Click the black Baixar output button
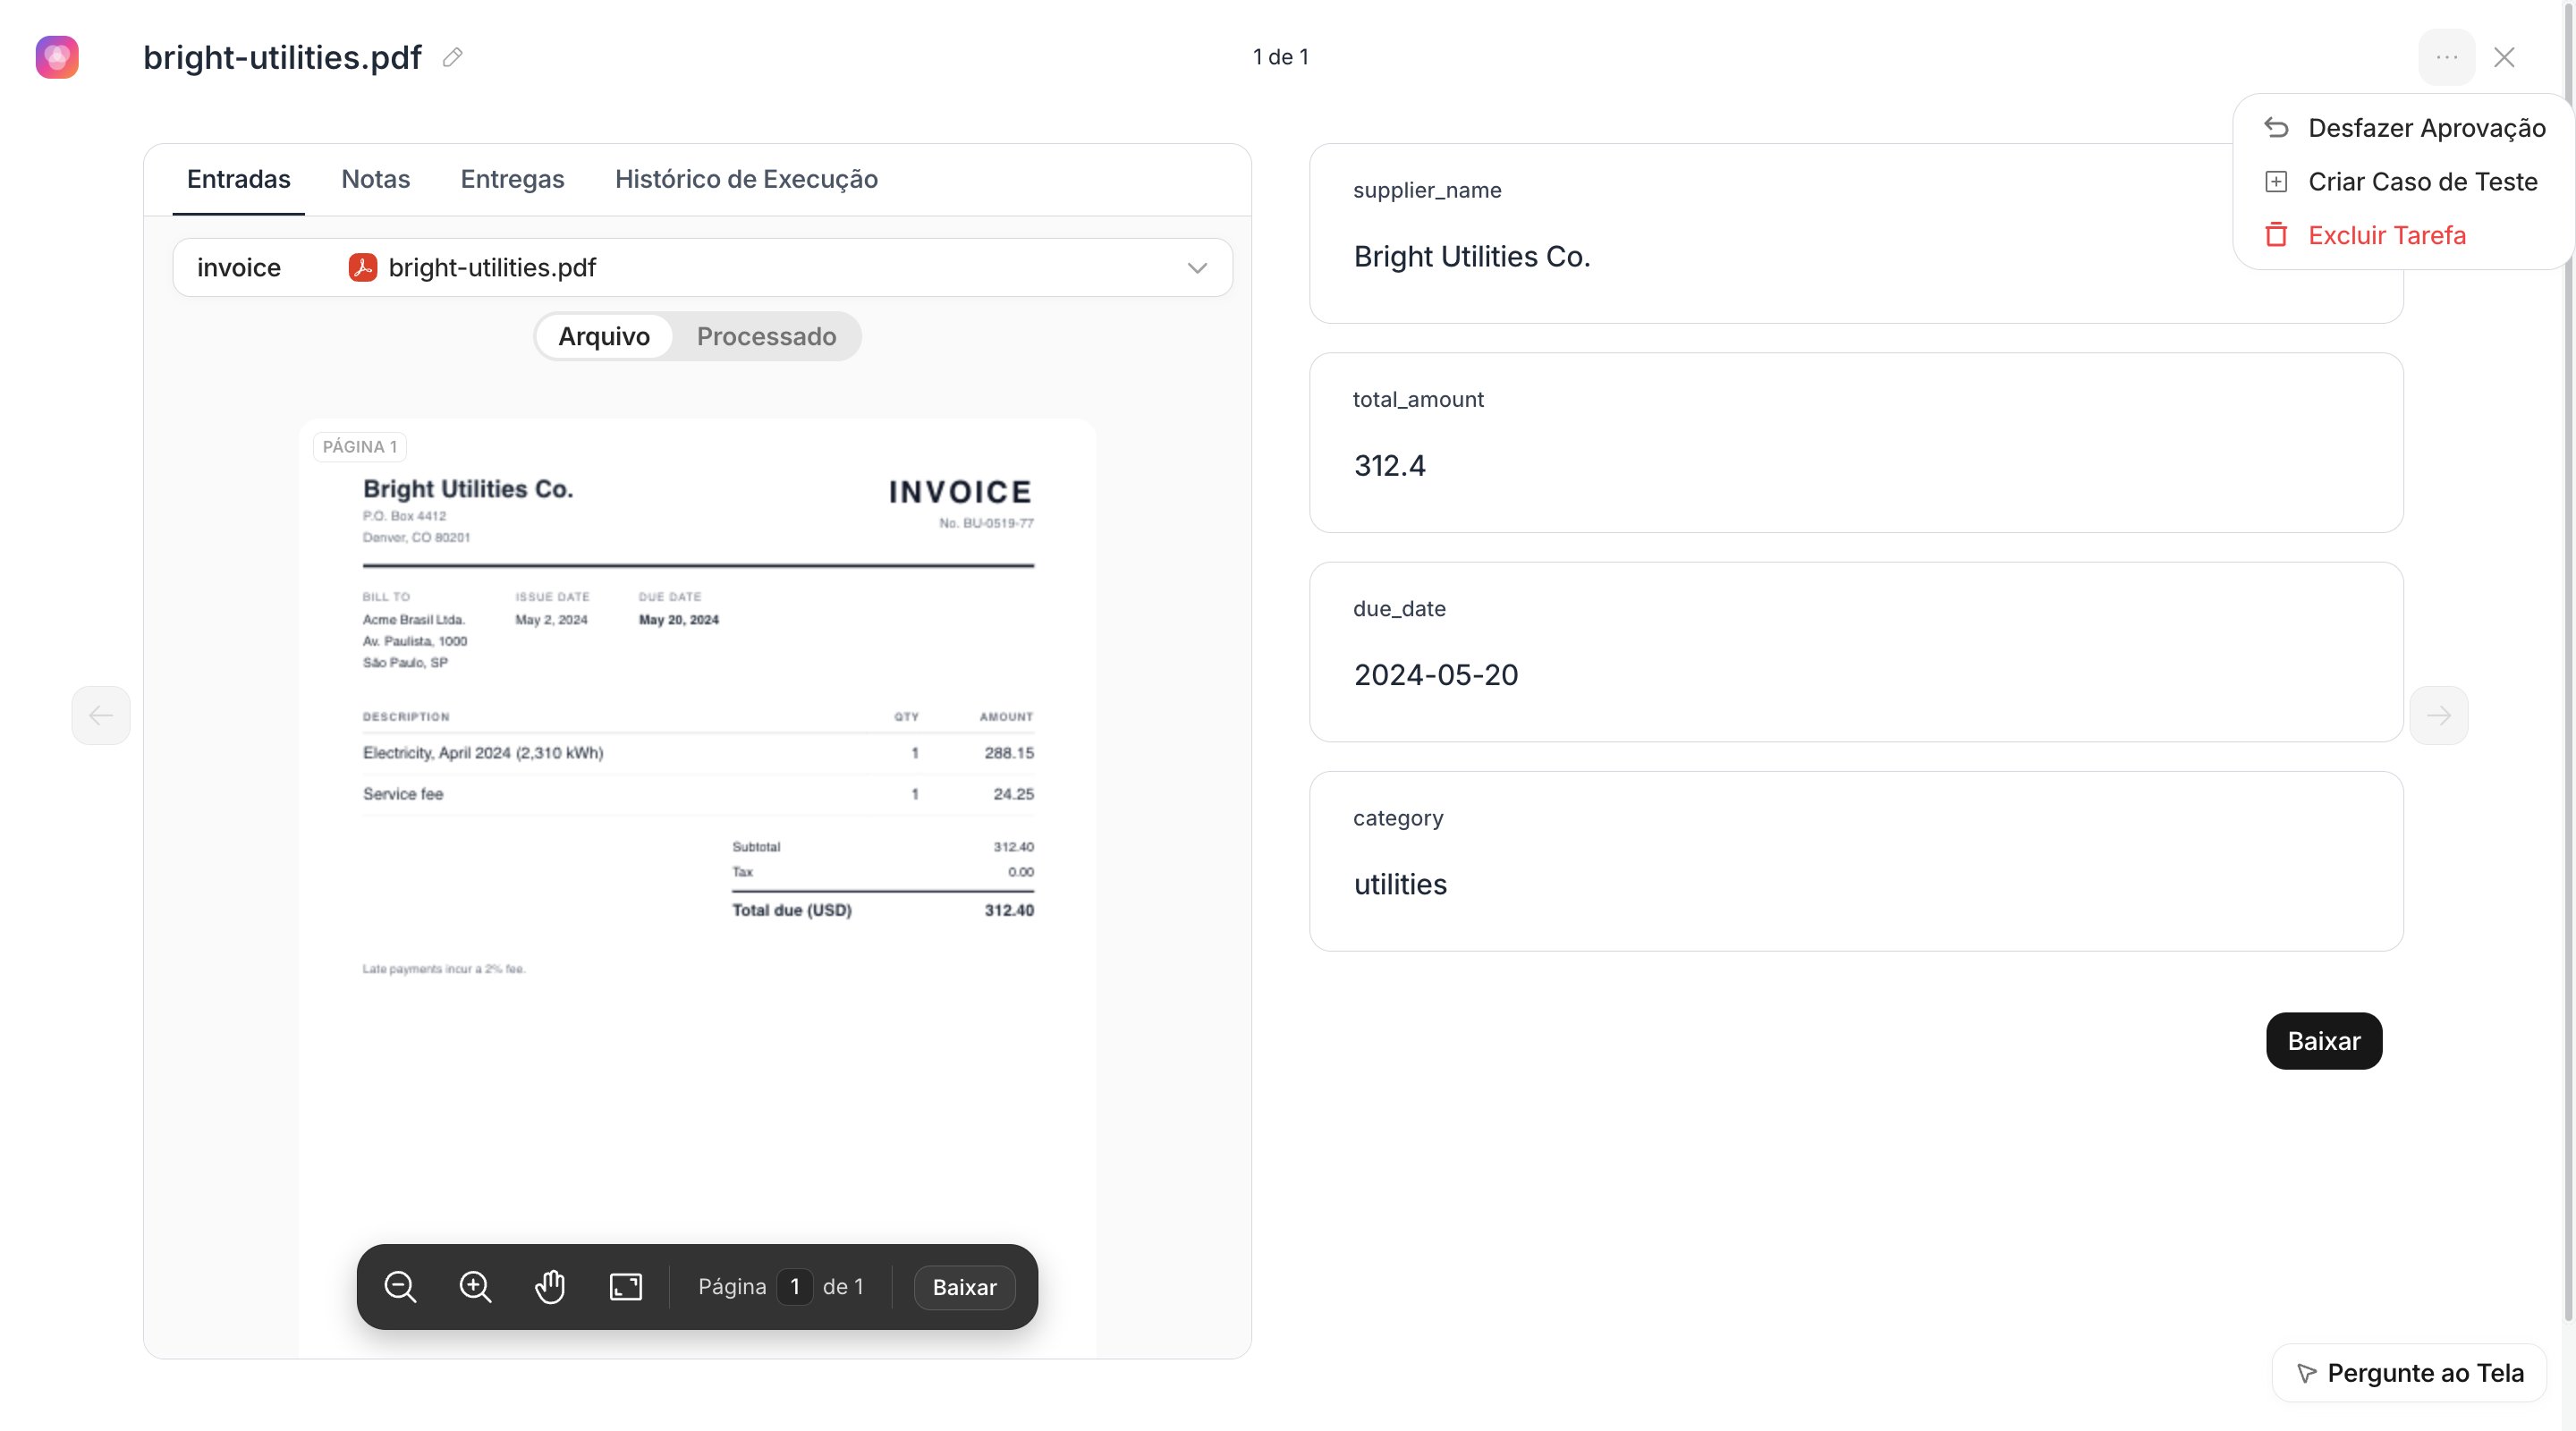Viewport: 2576px width, 1431px height. coord(2323,1041)
